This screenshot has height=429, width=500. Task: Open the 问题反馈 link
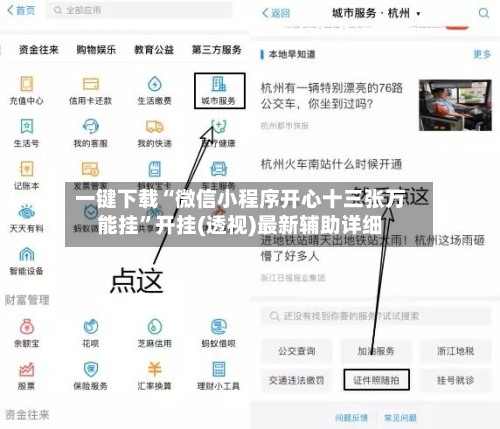pyautogui.click(x=351, y=418)
